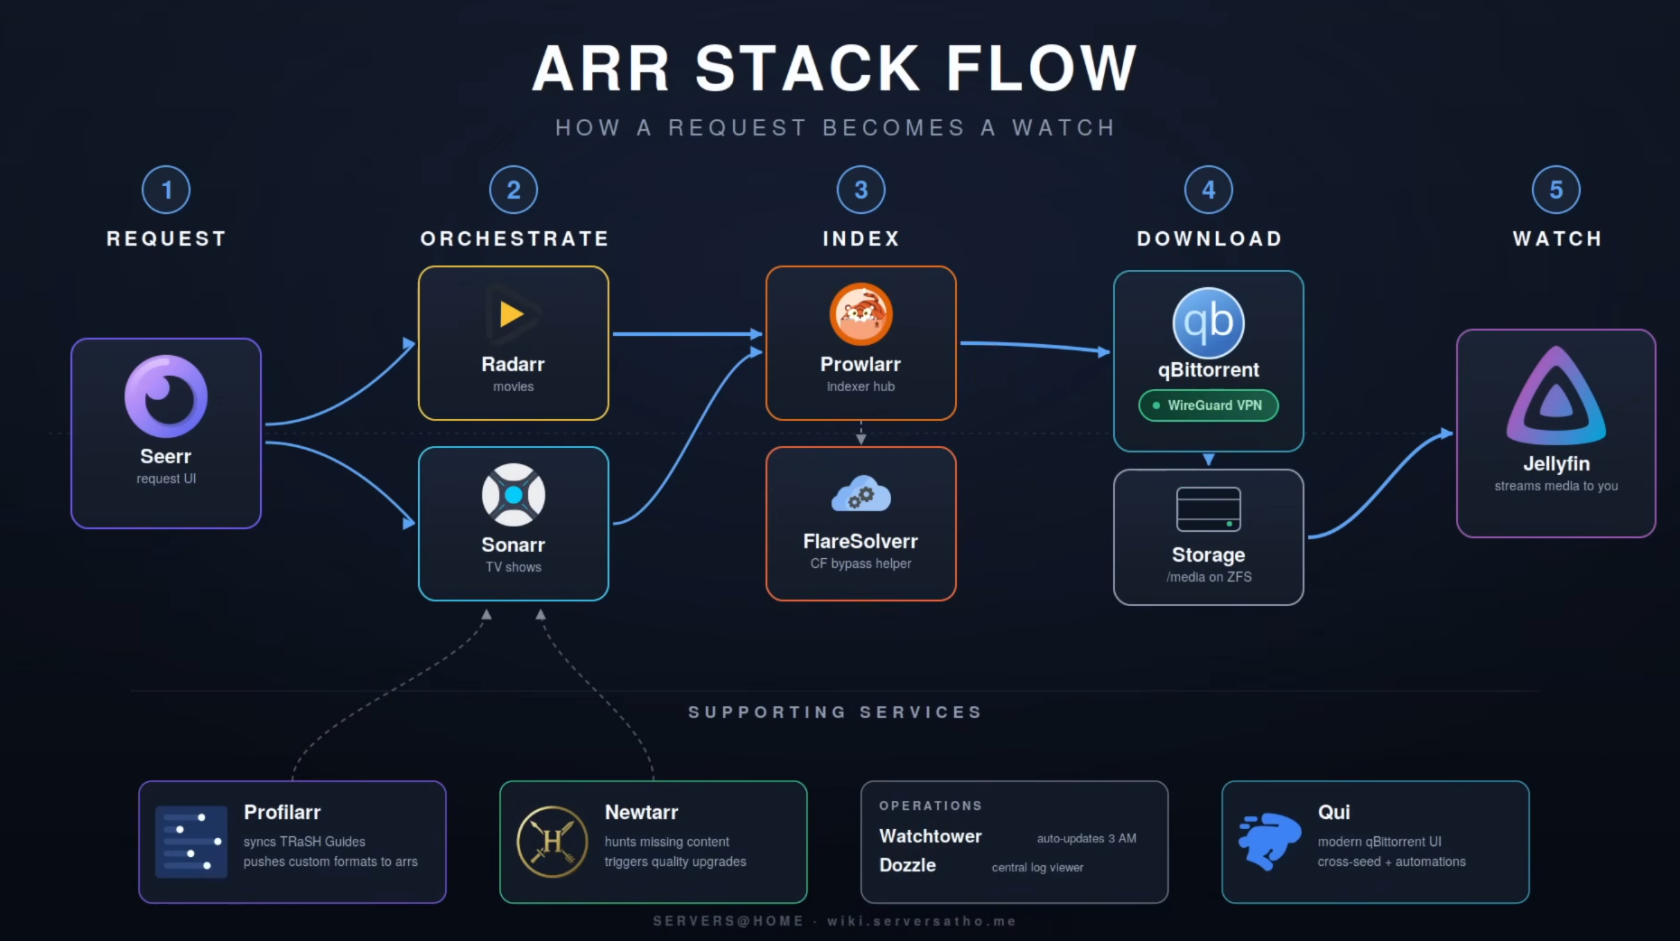Viewport: 1680px width, 941px height.
Task: Click the 'streams media to you' caption
Action: pyautogui.click(x=1556, y=486)
